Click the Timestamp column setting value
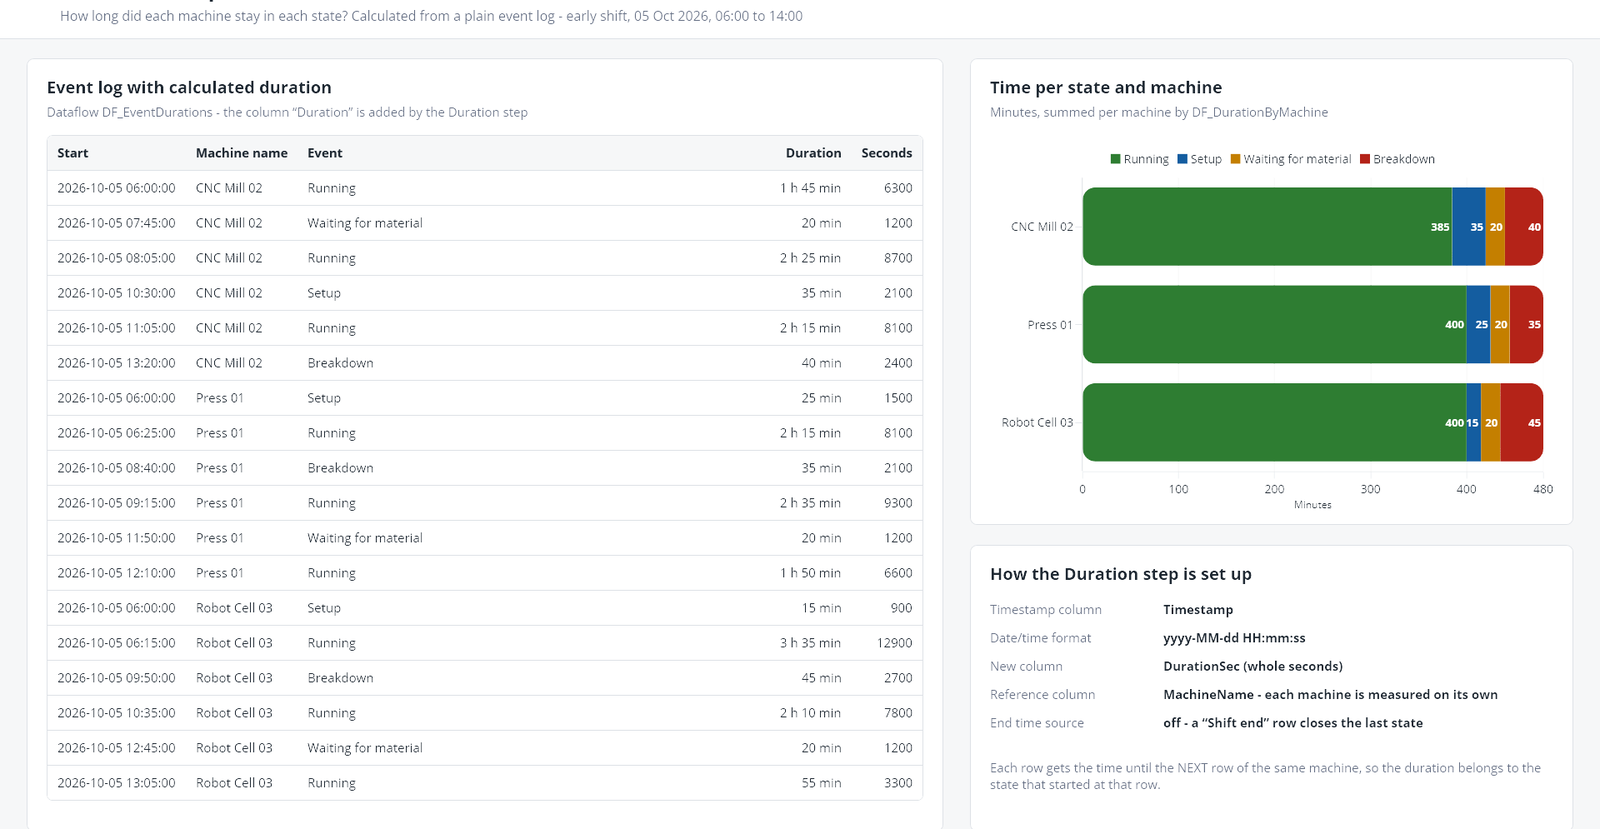 (x=1198, y=610)
